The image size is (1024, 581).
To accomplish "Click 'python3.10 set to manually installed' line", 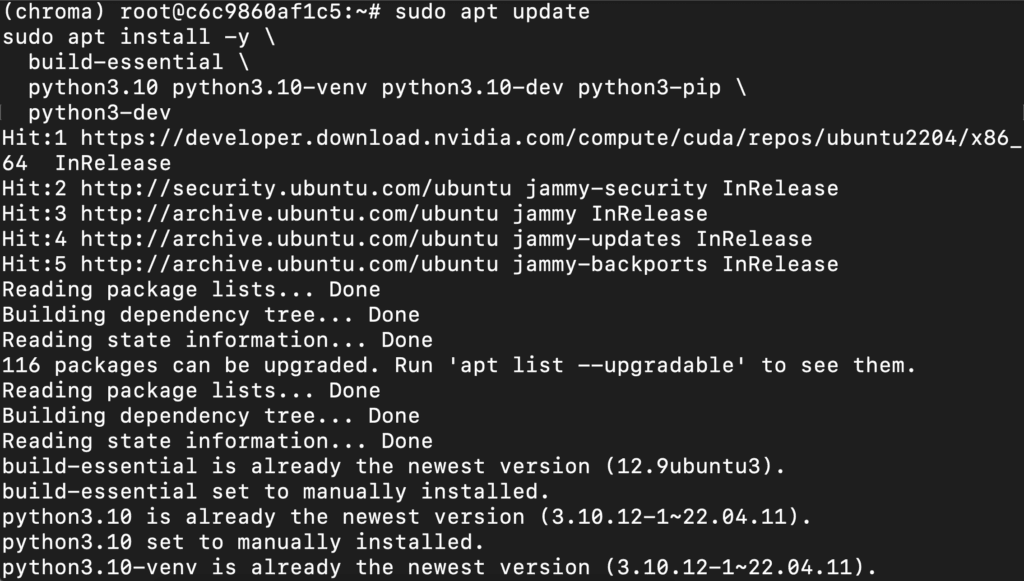I will click(x=243, y=542).
